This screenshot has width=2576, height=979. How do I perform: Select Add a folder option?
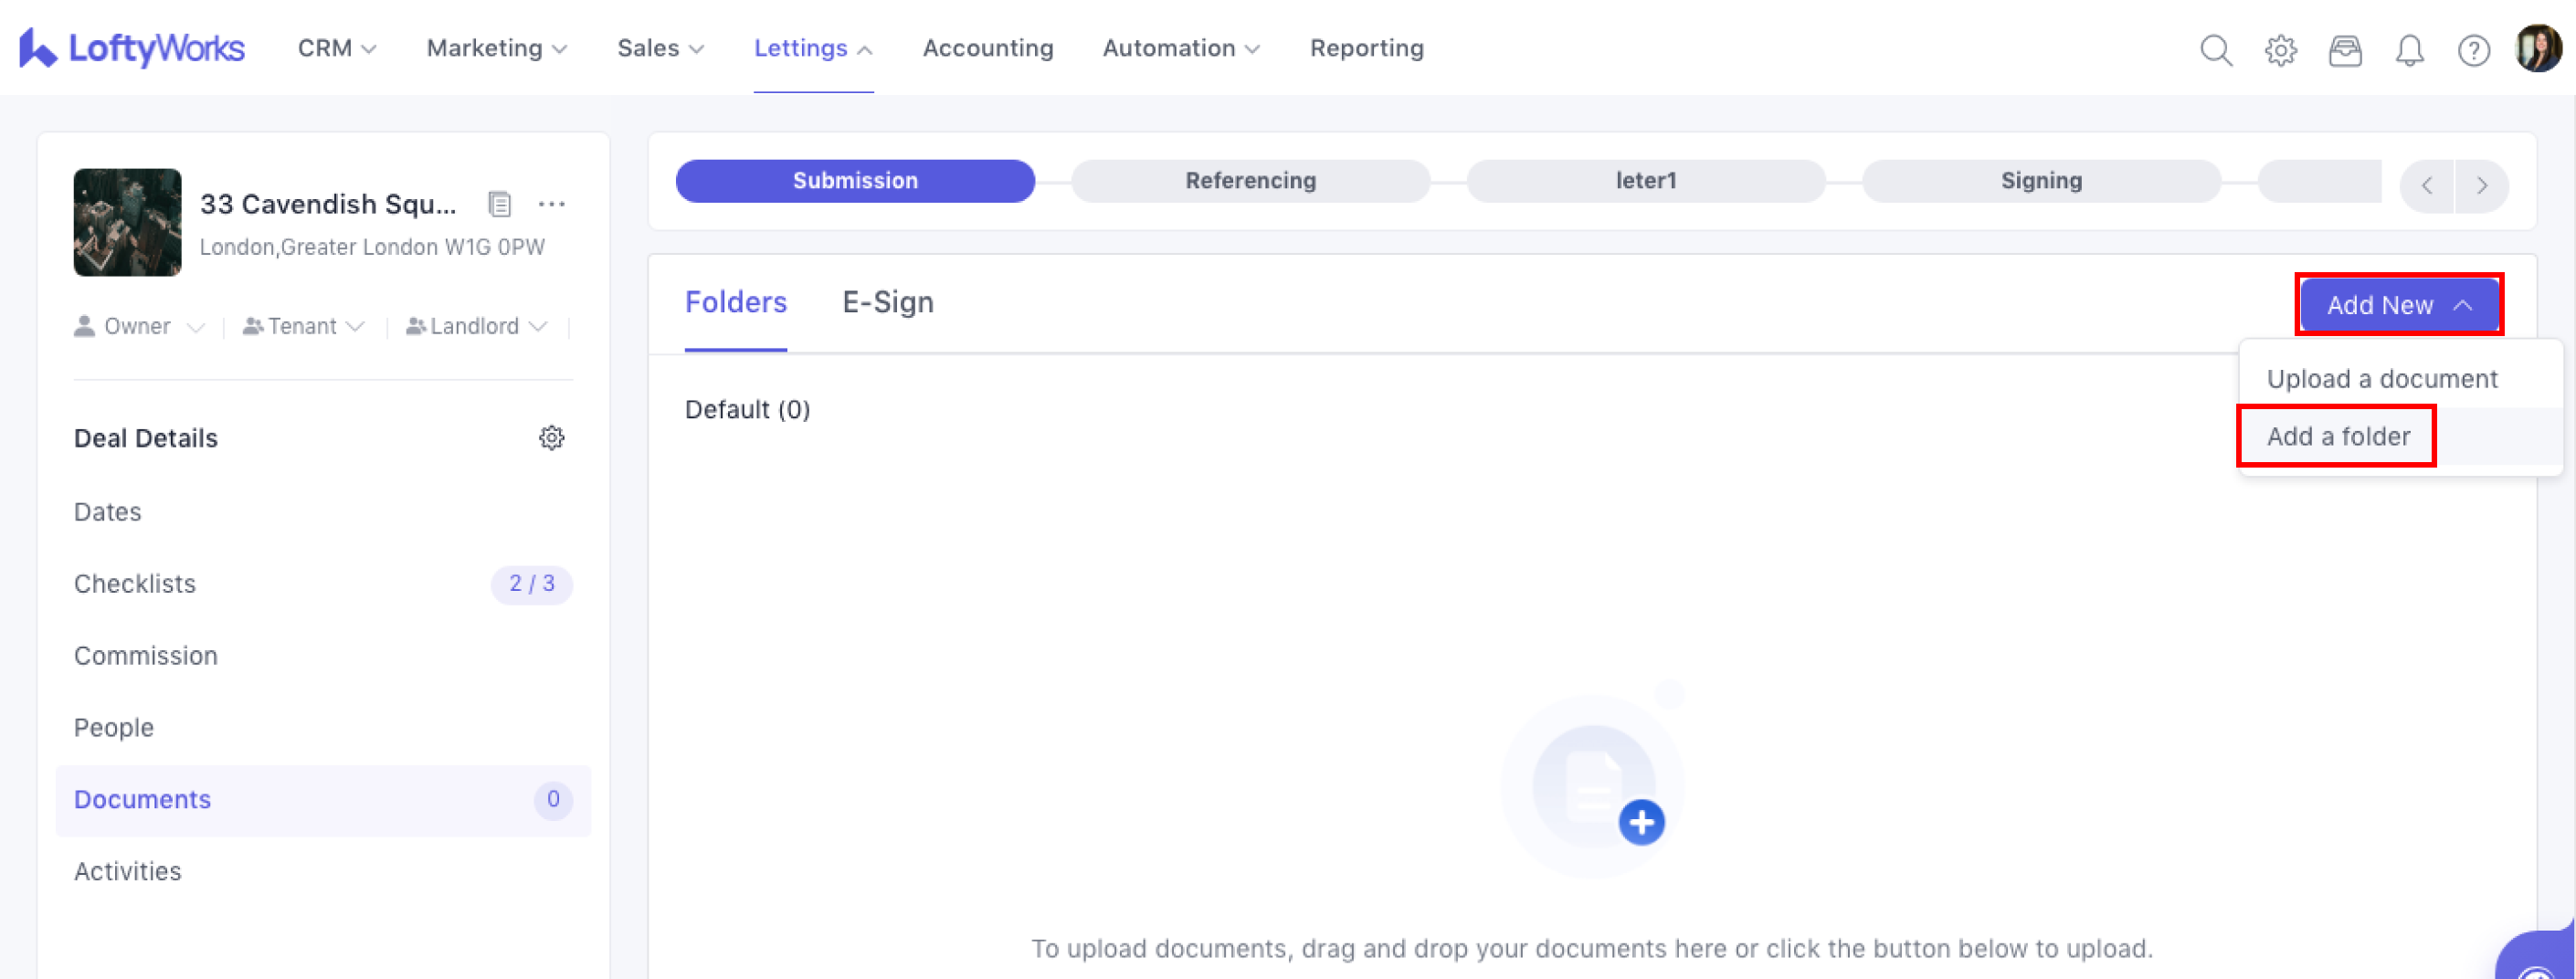[x=2337, y=436]
